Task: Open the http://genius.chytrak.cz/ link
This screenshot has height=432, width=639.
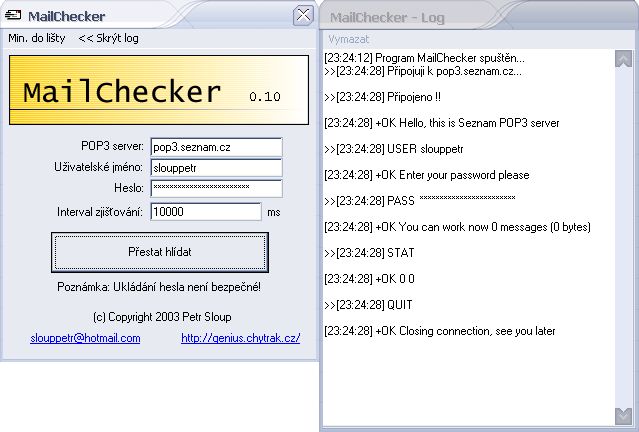Action: [x=241, y=338]
